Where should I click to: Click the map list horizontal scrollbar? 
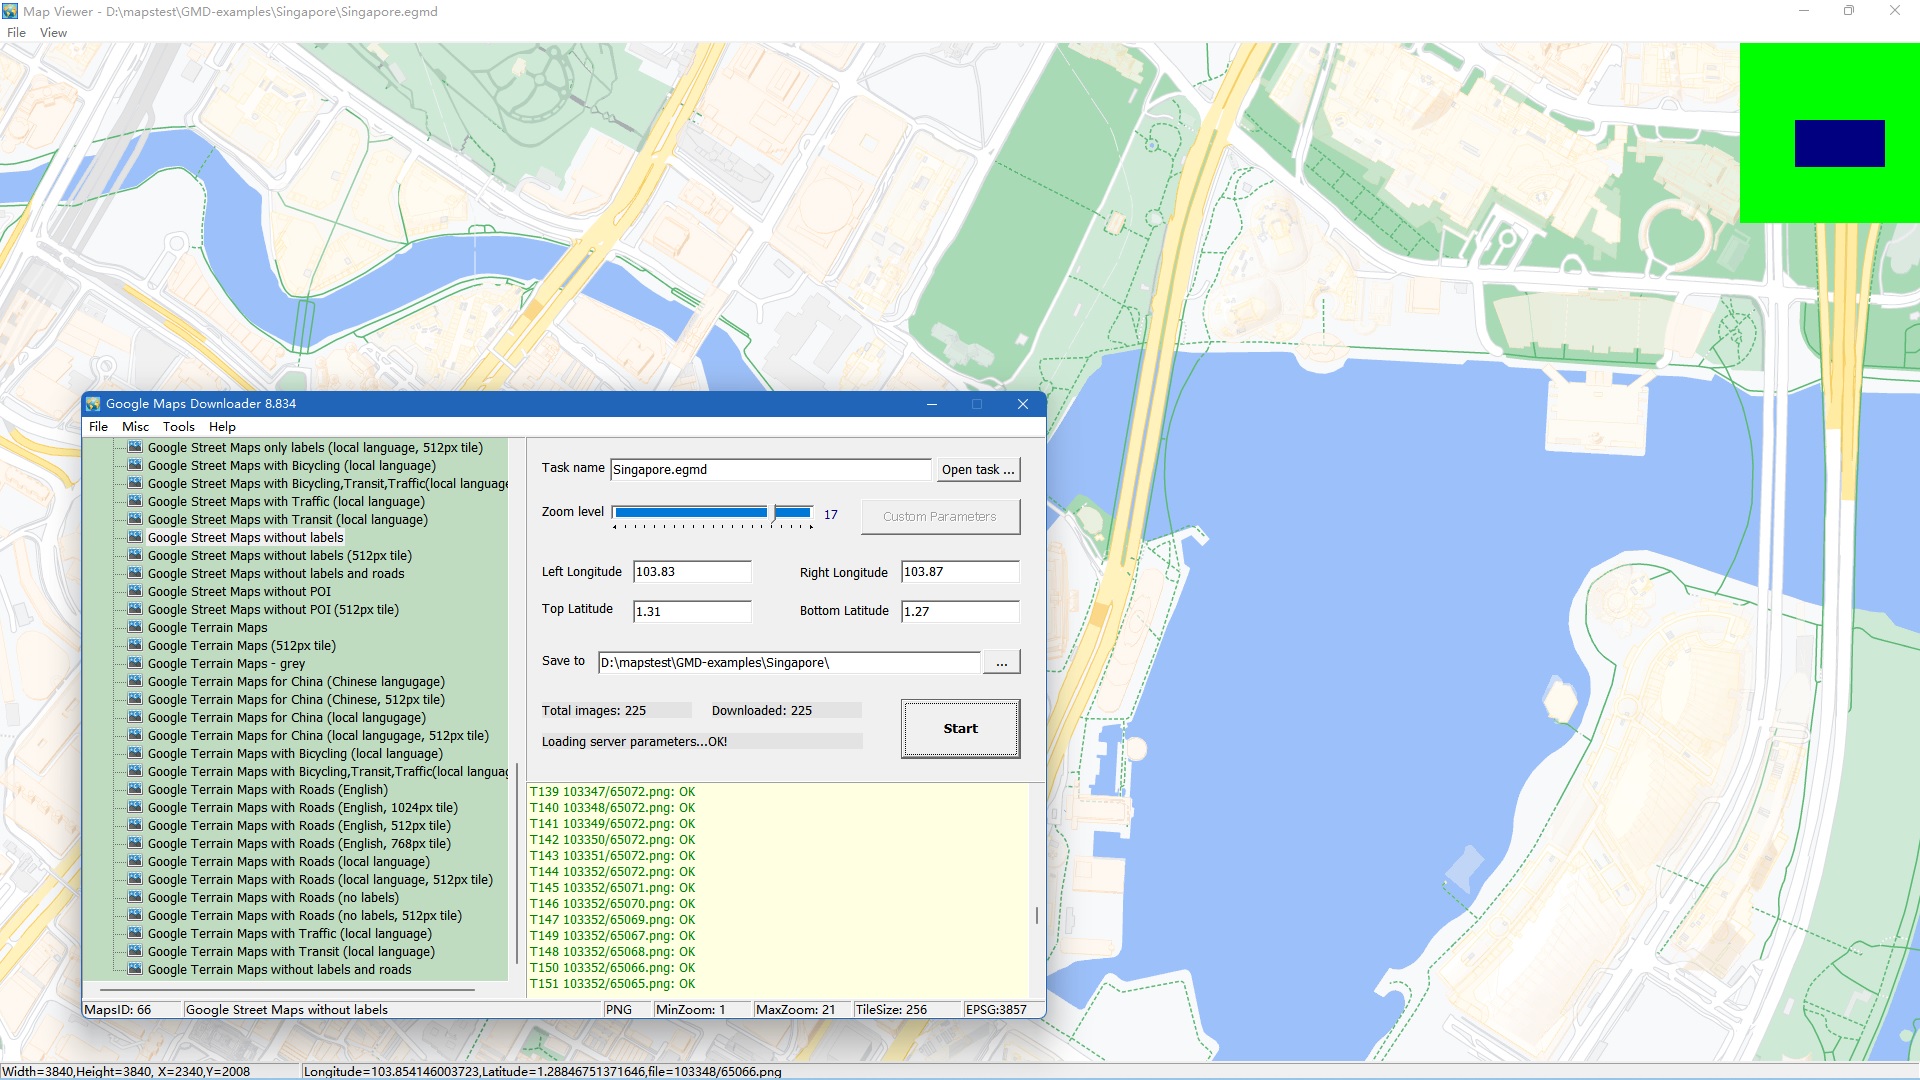pyautogui.click(x=289, y=989)
